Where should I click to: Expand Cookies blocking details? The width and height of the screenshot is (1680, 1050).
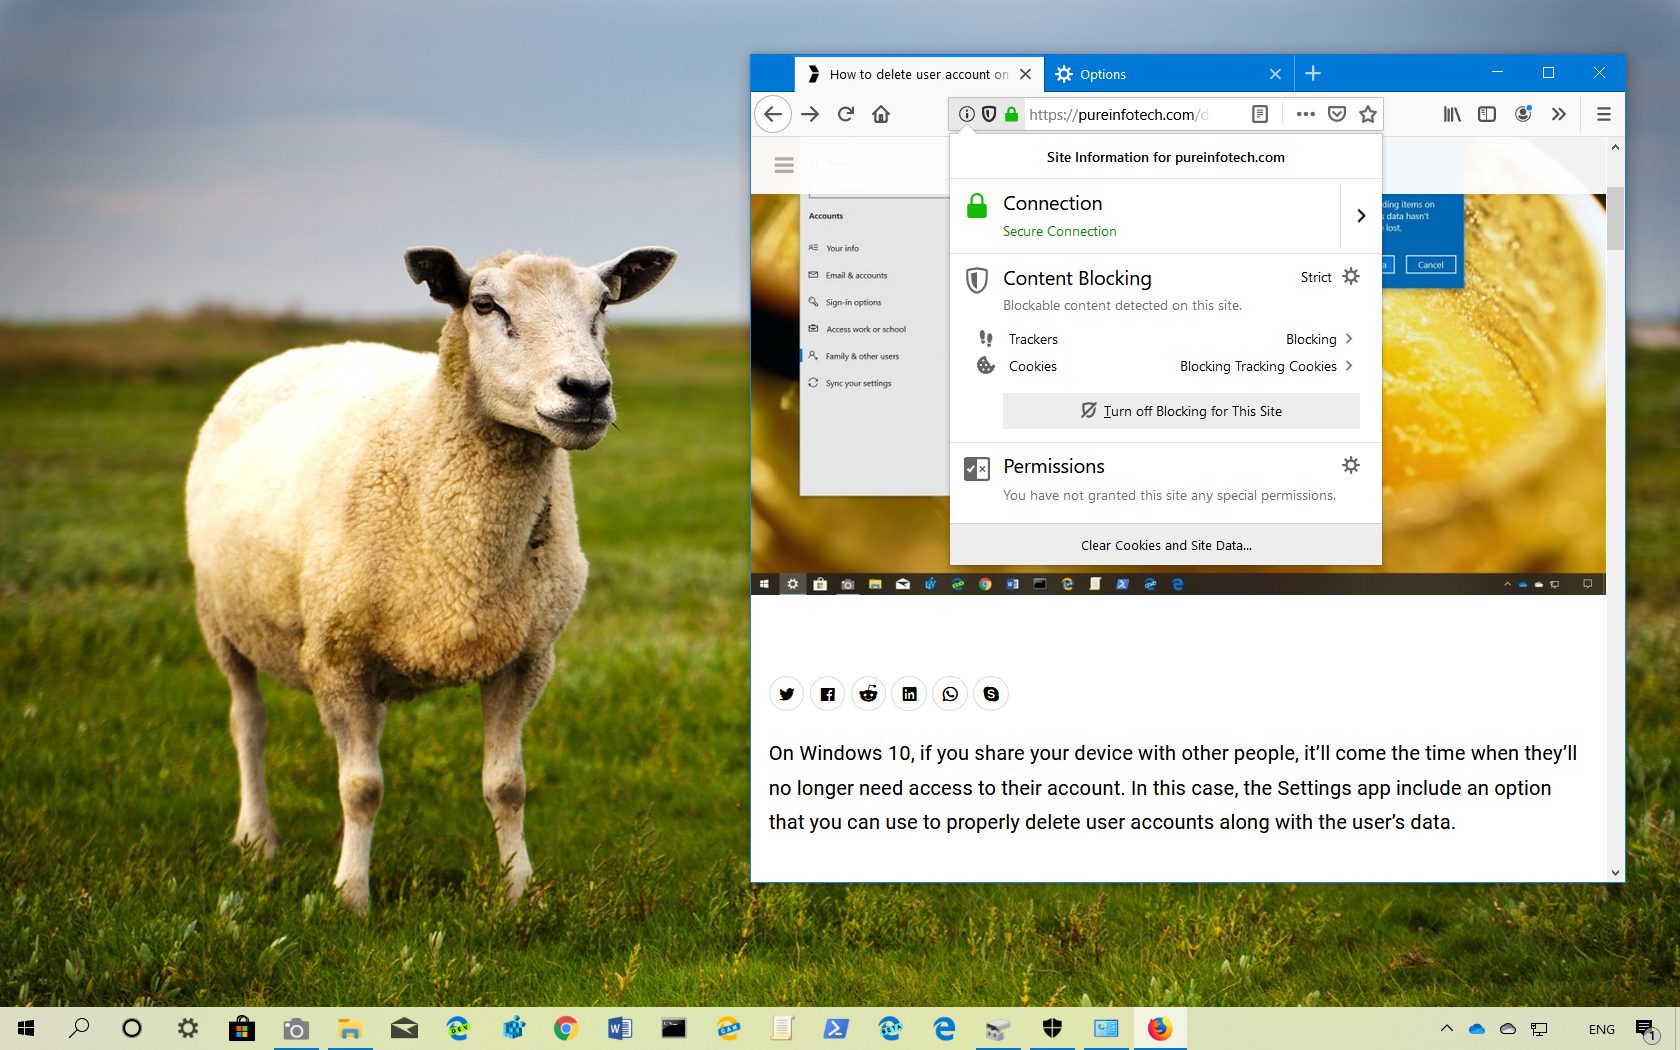coord(1350,366)
